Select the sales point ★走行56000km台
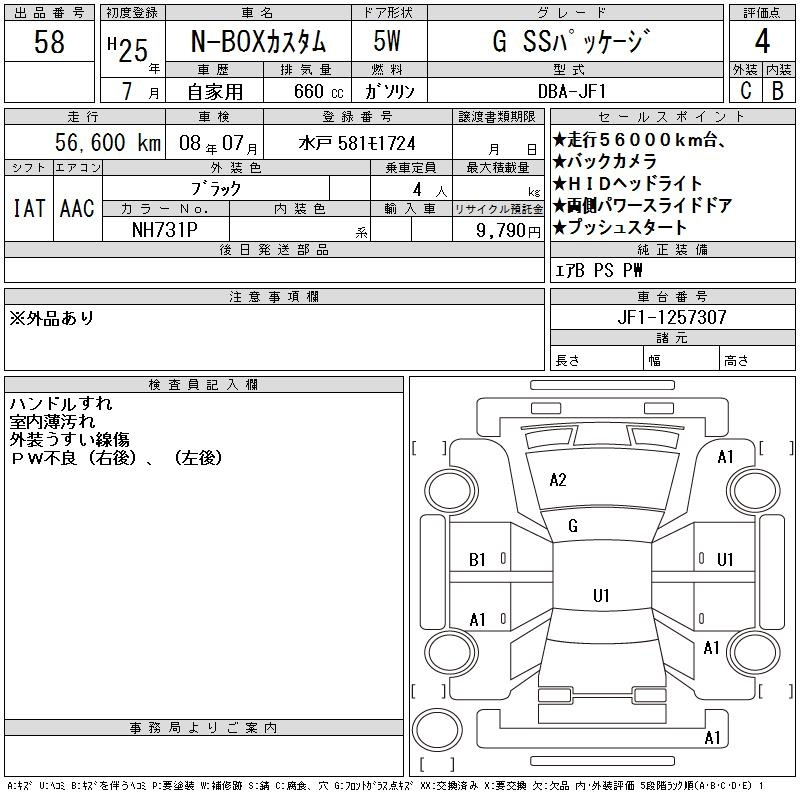The height and width of the screenshot is (800, 800). coord(639,139)
